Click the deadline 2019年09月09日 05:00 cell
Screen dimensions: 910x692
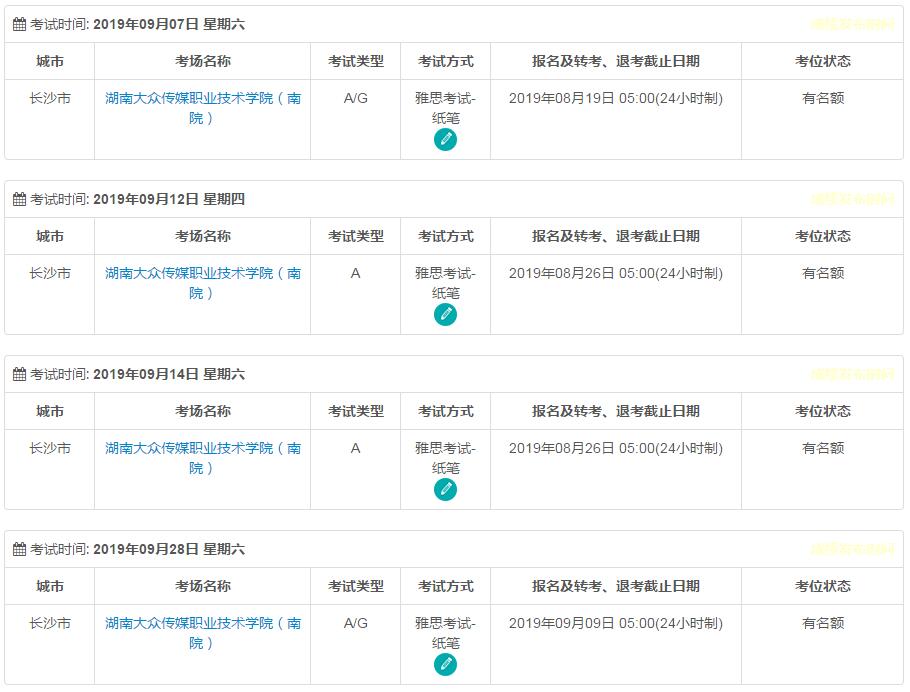(615, 623)
